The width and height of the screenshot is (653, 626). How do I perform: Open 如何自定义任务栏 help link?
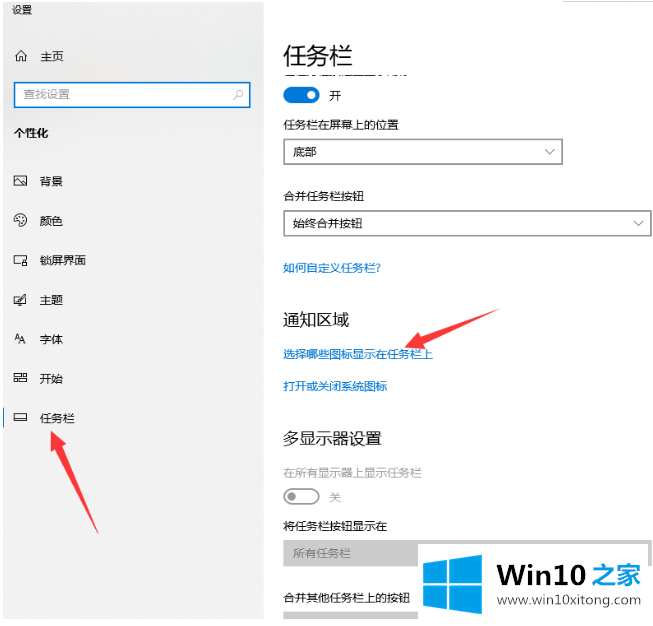(332, 268)
